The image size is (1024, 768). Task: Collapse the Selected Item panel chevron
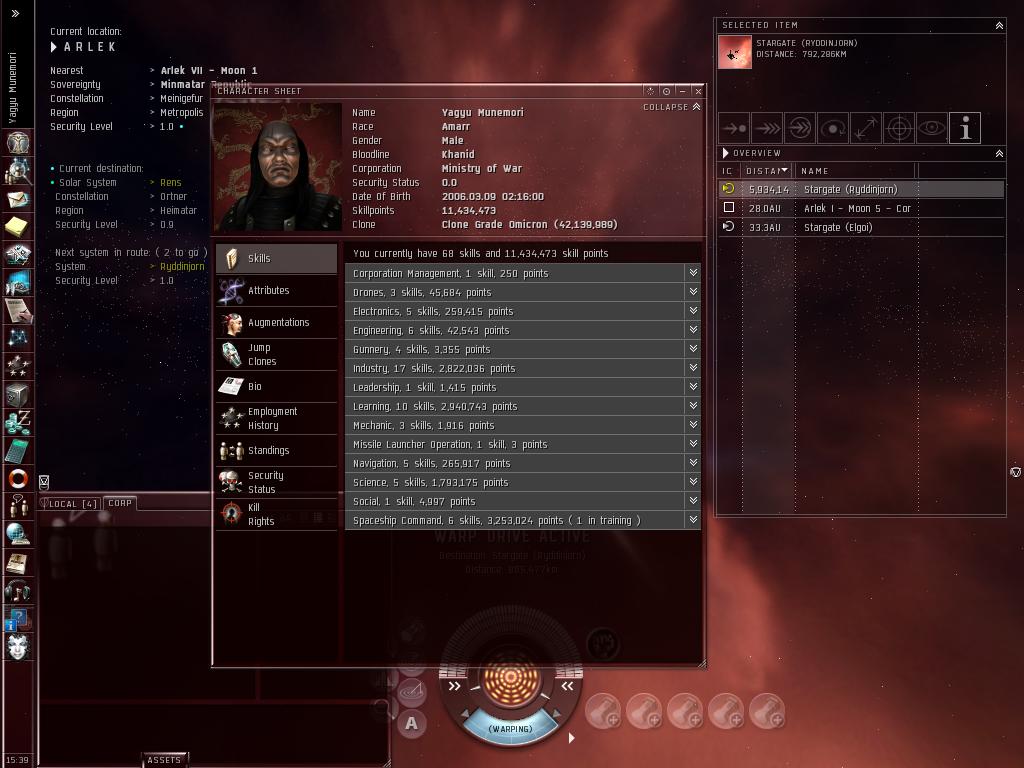[x=999, y=25]
